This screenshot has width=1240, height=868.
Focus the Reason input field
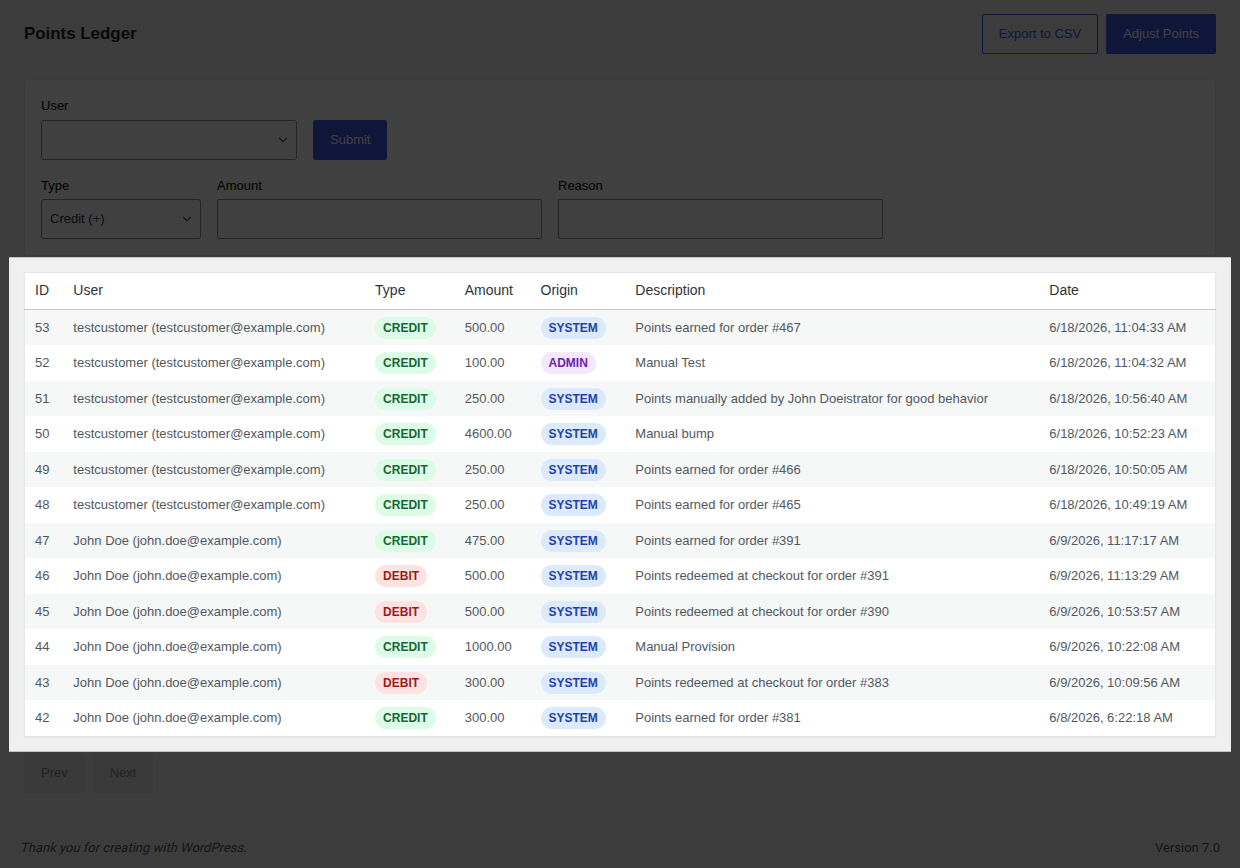click(x=720, y=219)
